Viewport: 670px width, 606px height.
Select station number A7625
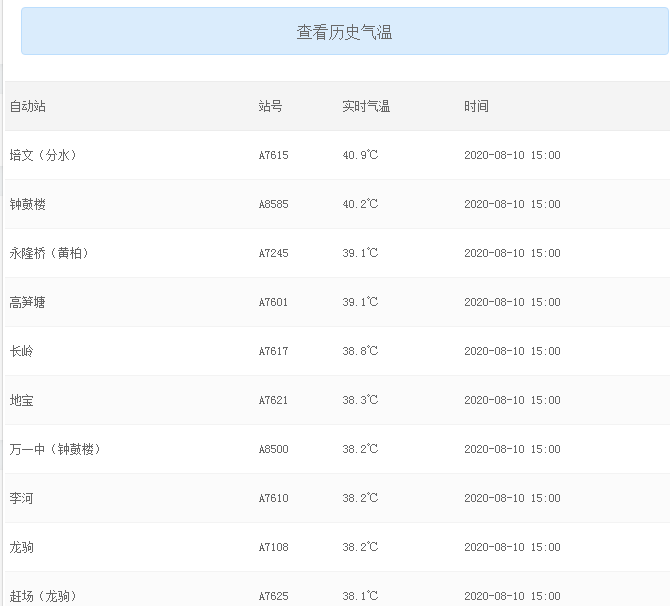[x=273, y=596]
